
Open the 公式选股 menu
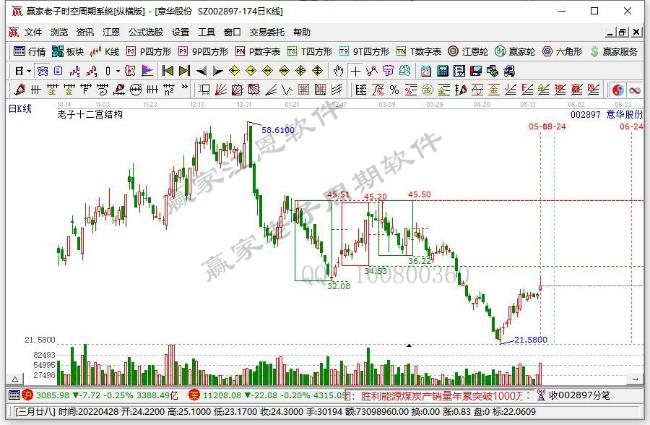146,32
